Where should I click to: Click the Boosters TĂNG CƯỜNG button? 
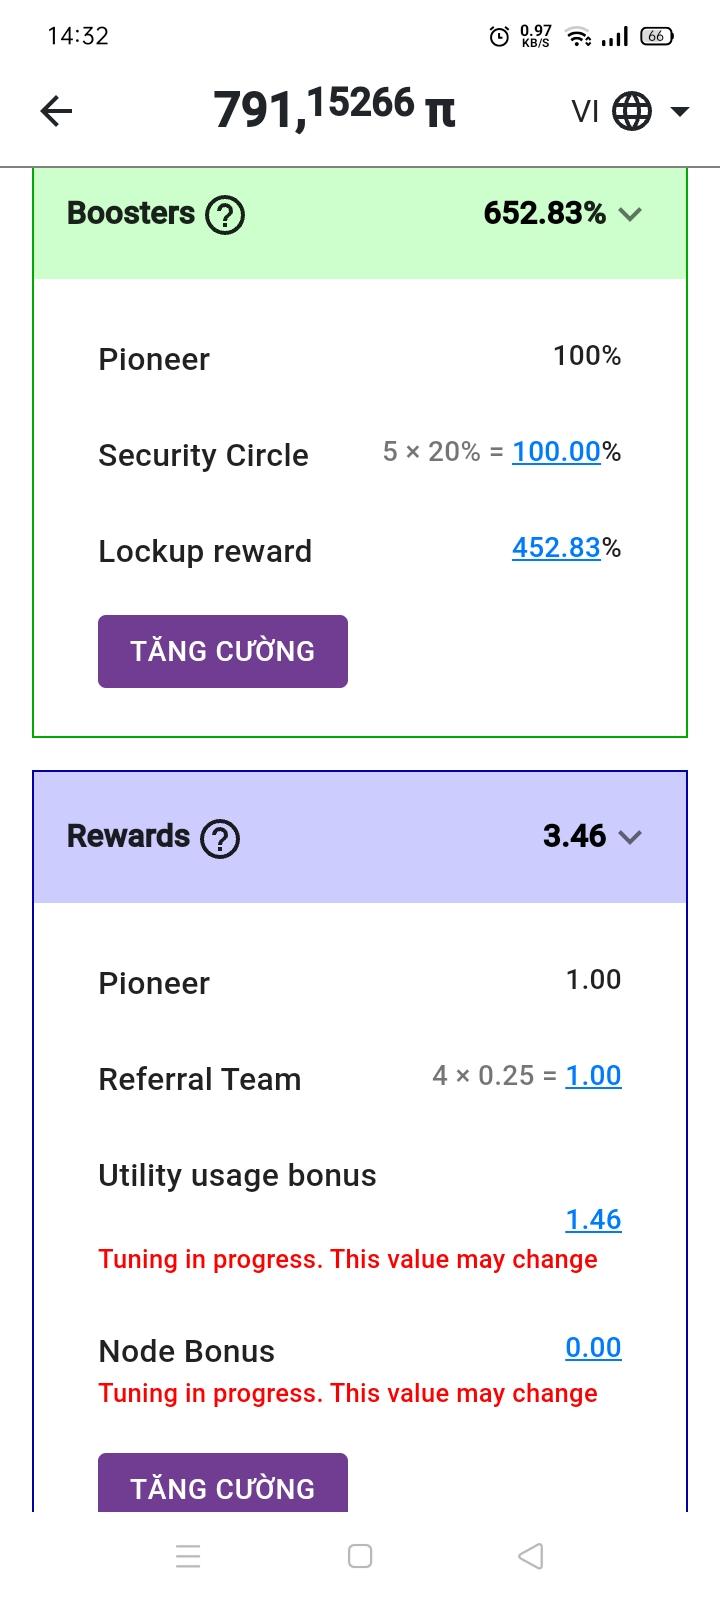tap(223, 651)
